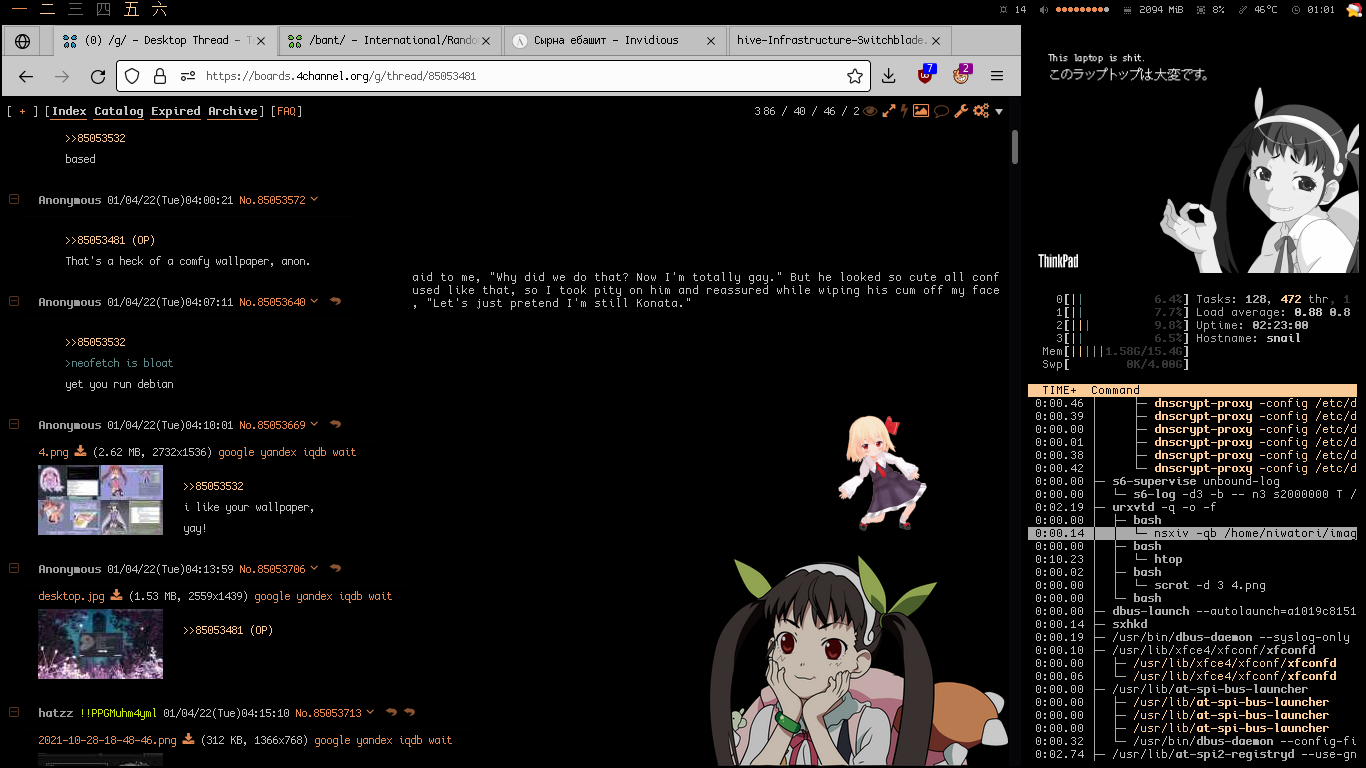Toggle the thread watcher eye icon
The width and height of the screenshot is (1366, 768).
pyautogui.click(x=870, y=111)
